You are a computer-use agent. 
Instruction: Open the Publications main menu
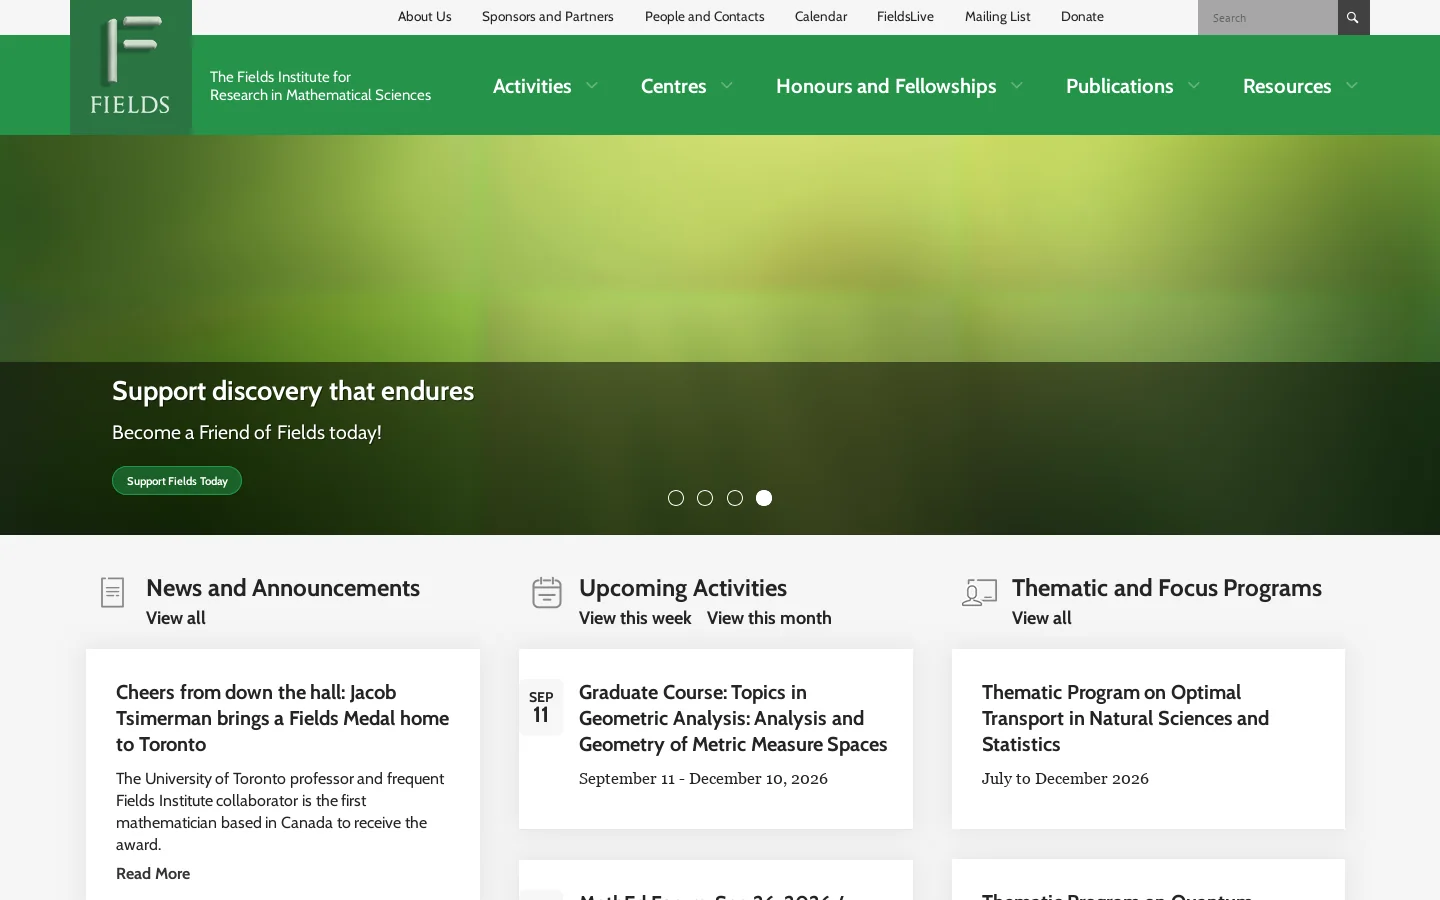point(1119,86)
